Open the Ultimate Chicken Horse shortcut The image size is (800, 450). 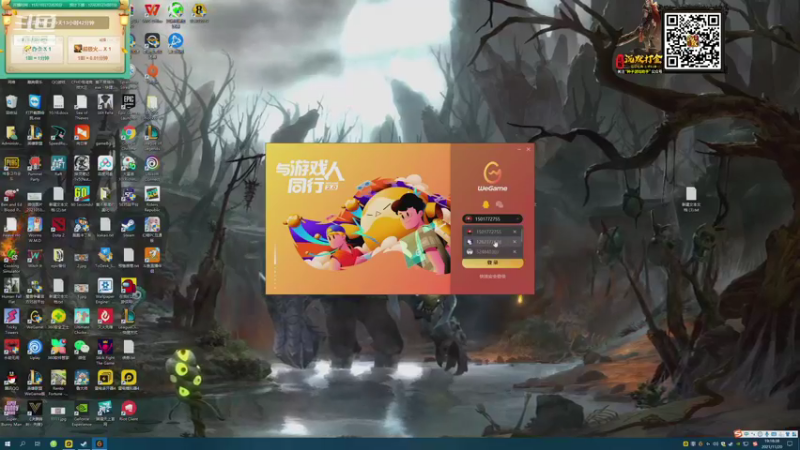(82, 320)
